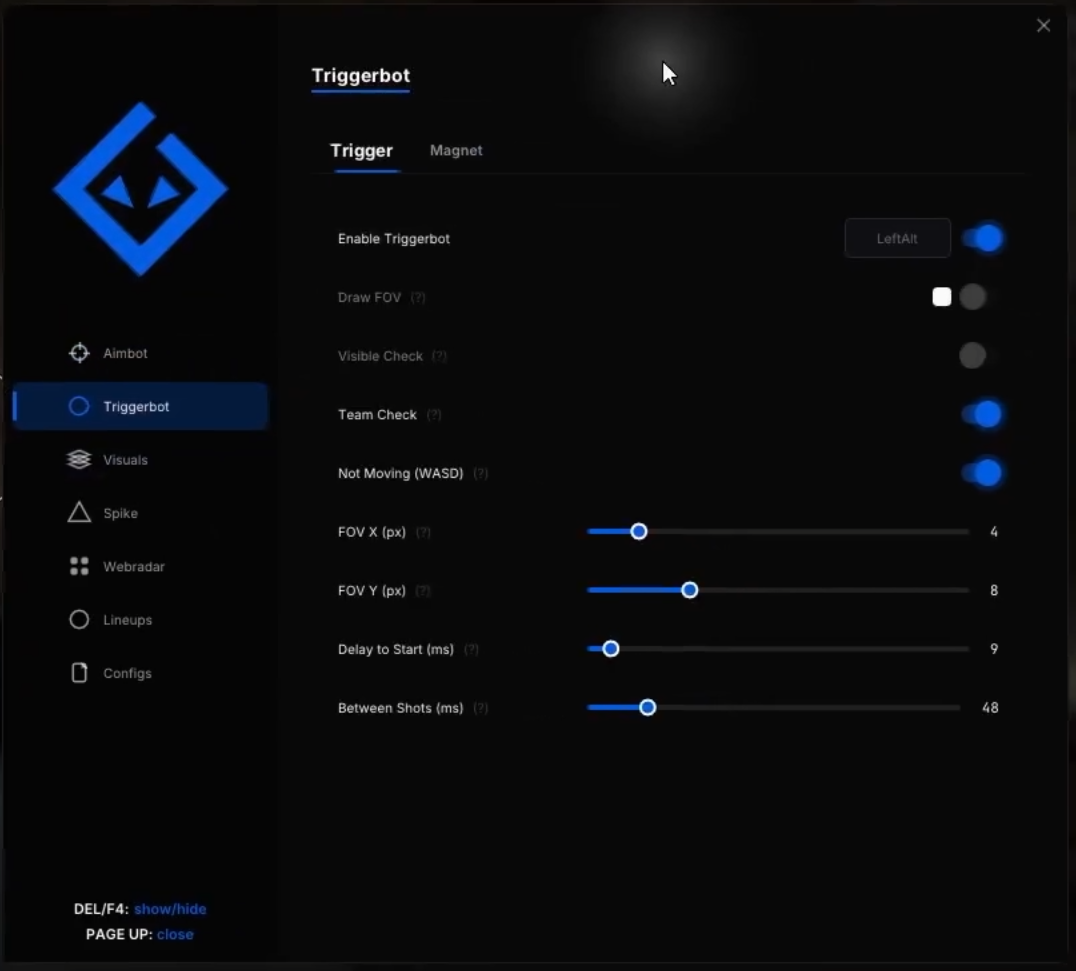Open the Lineups circle icon section

pos(79,620)
